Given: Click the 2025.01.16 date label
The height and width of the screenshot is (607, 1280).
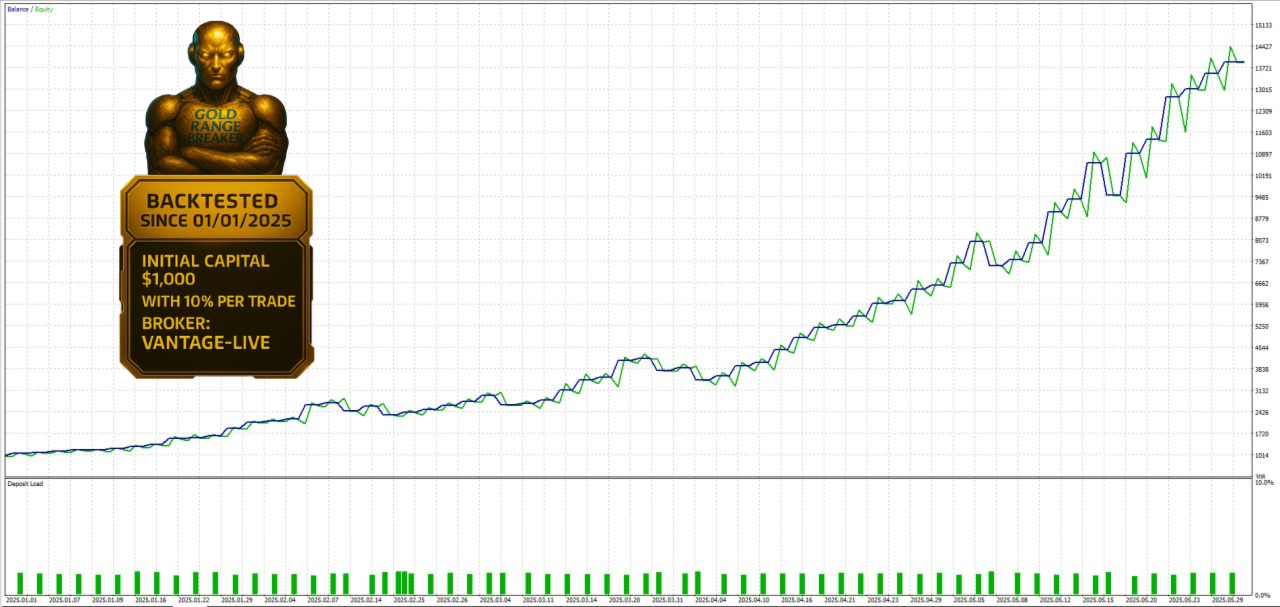Looking at the screenshot, I should (151, 601).
